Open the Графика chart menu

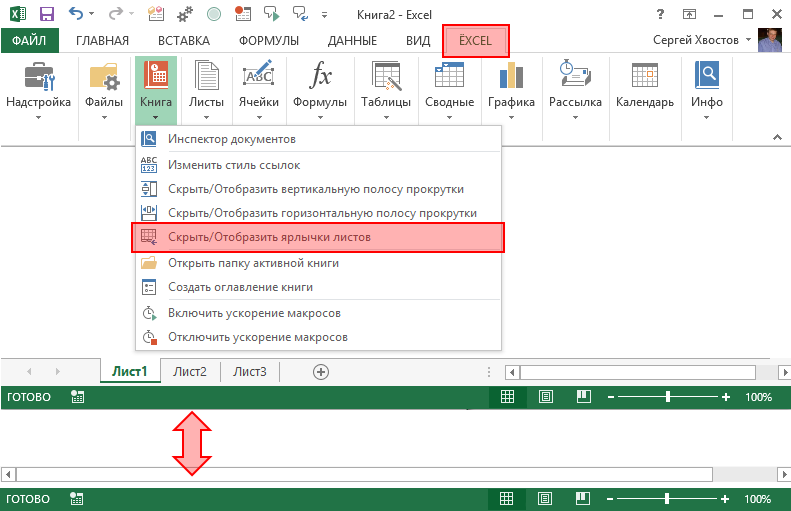(511, 91)
